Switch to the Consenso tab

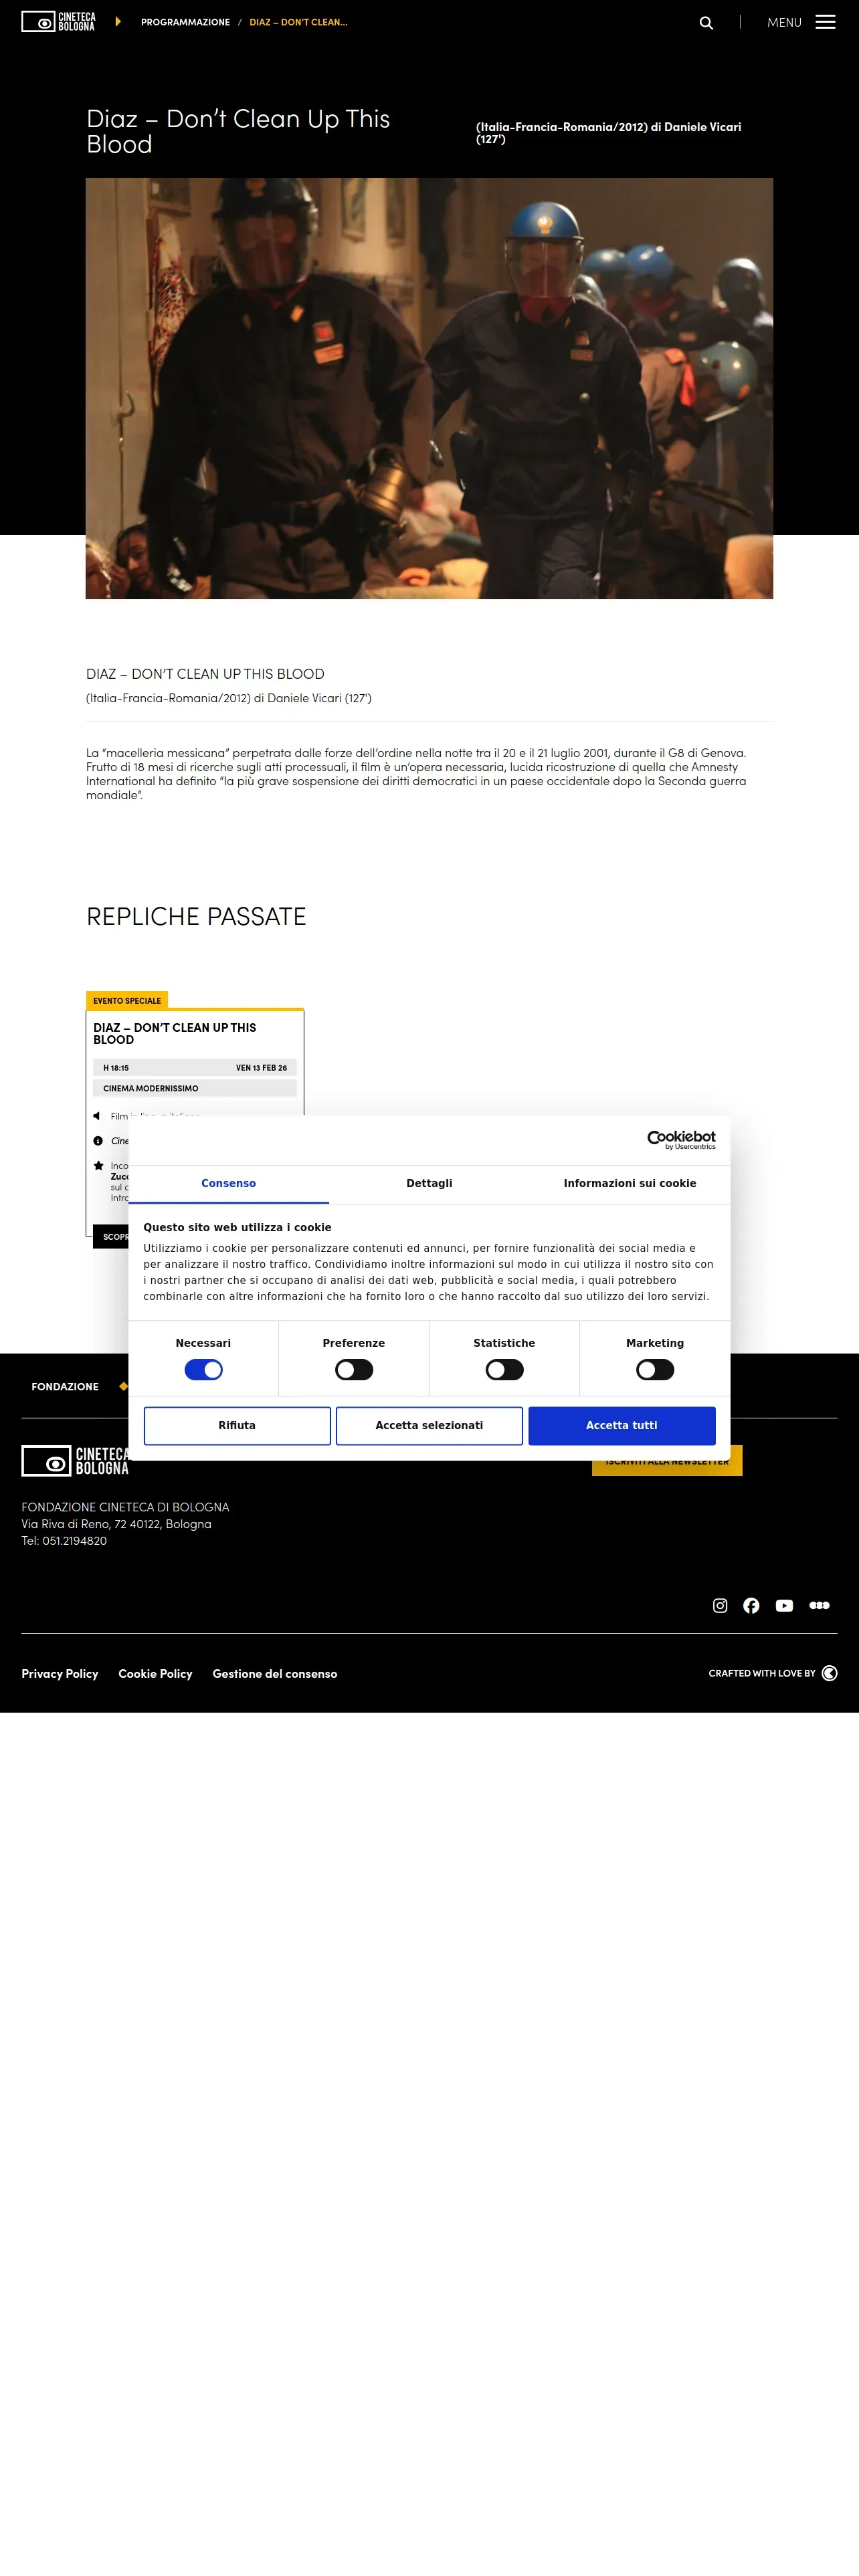229,1183
